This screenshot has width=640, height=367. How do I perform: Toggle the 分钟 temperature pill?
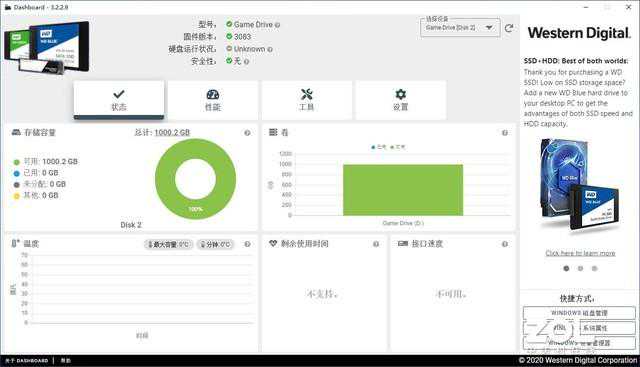[x=215, y=244]
